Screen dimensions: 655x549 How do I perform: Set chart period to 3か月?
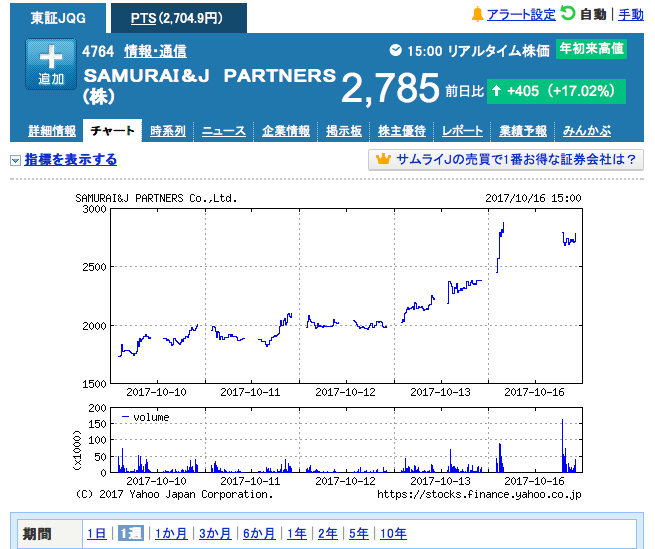pos(215,534)
